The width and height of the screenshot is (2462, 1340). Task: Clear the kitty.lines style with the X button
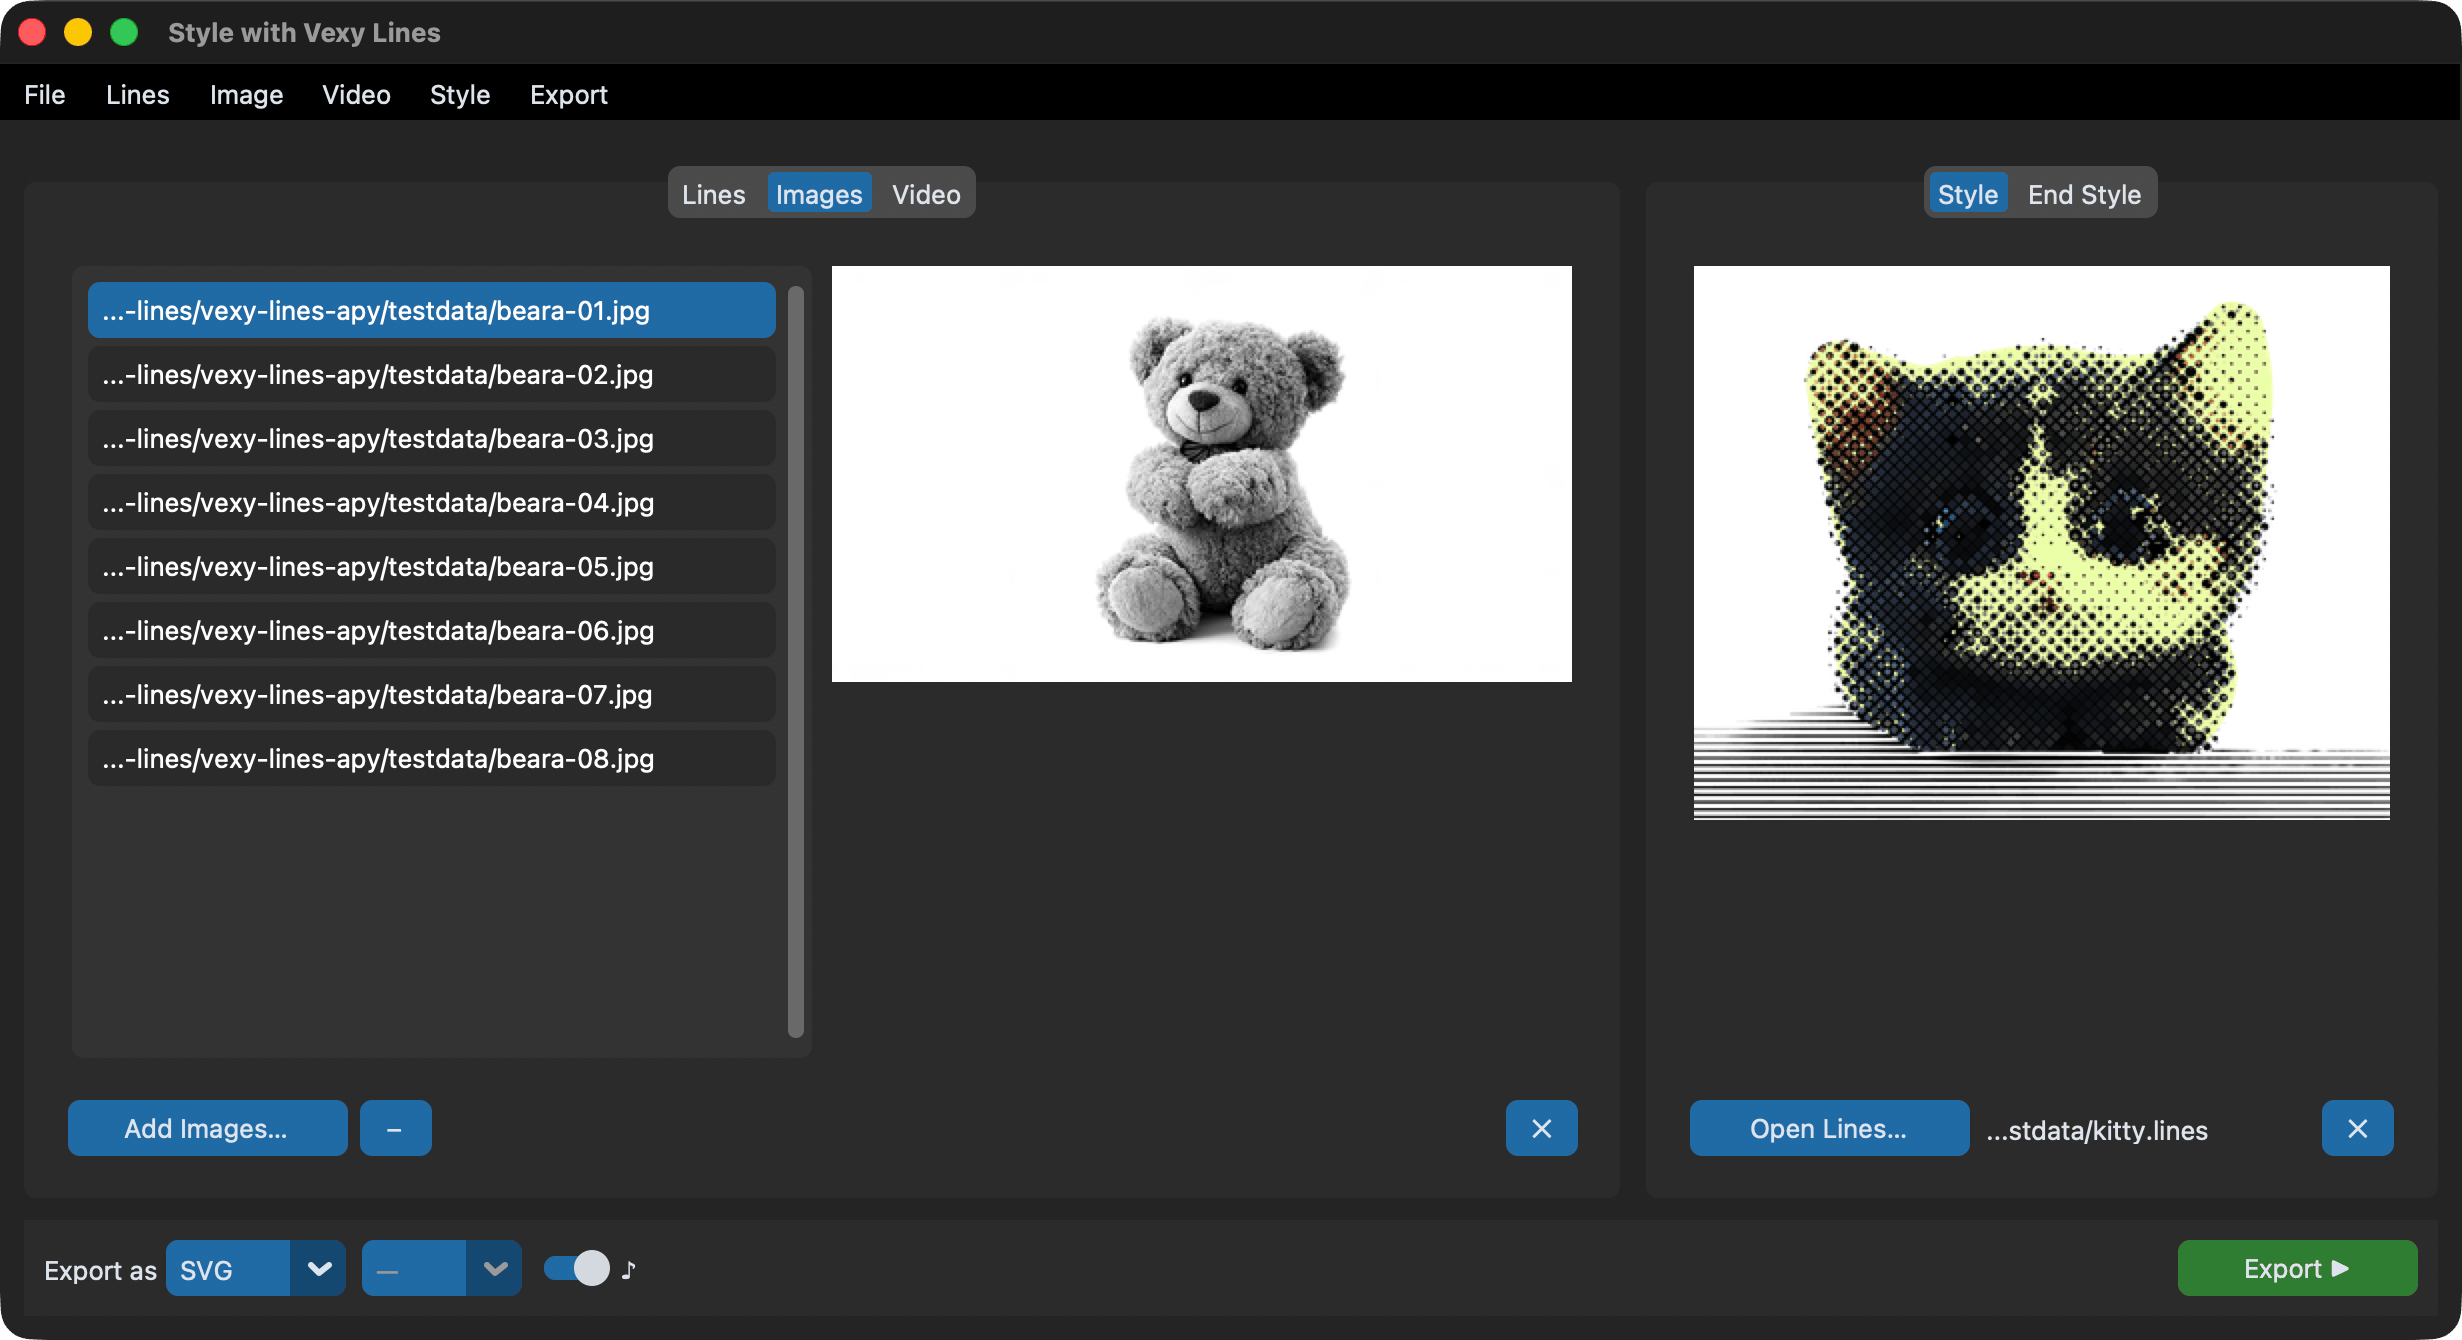coord(2357,1128)
